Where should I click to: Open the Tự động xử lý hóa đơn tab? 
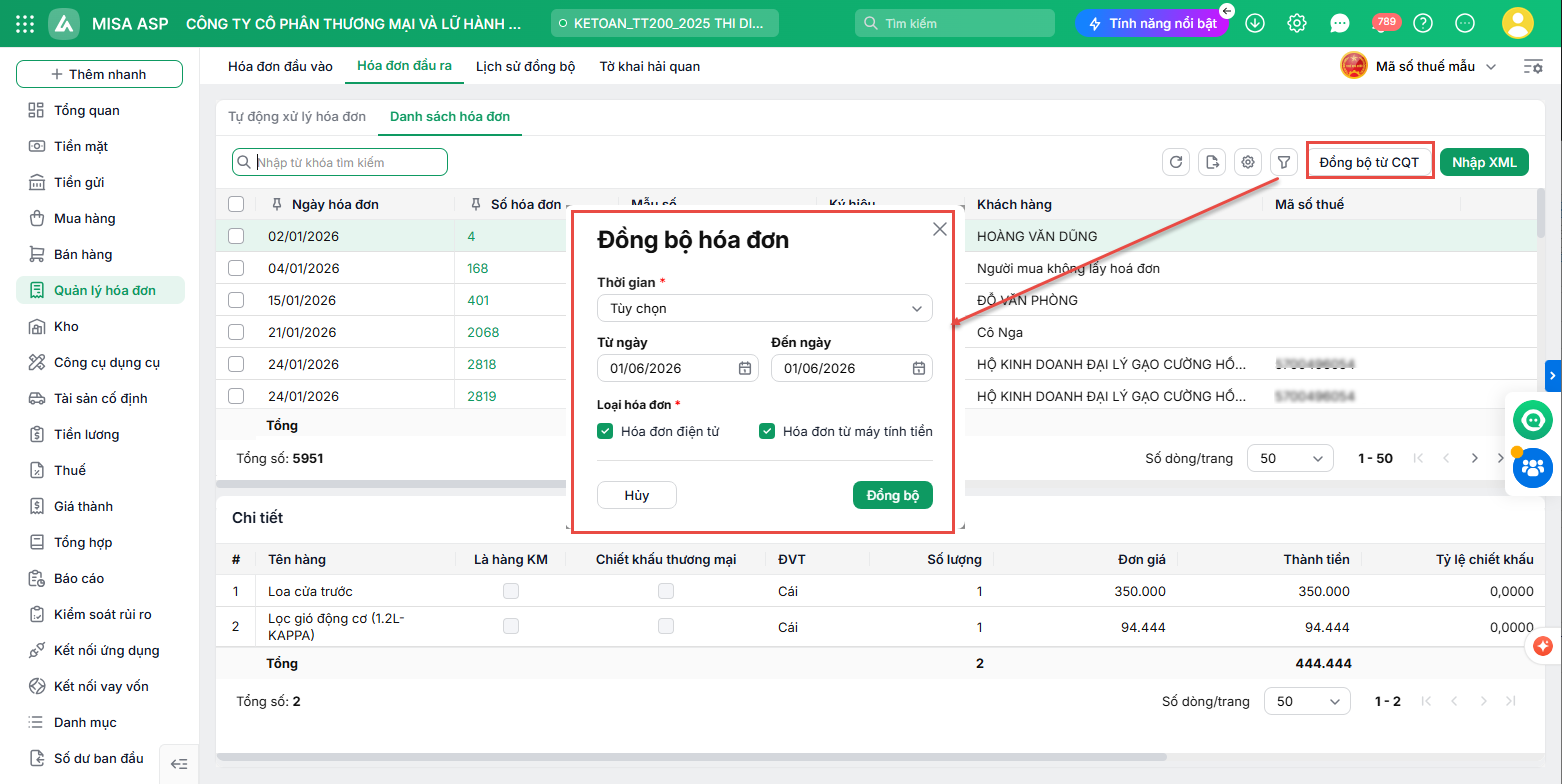tap(297, 116)
